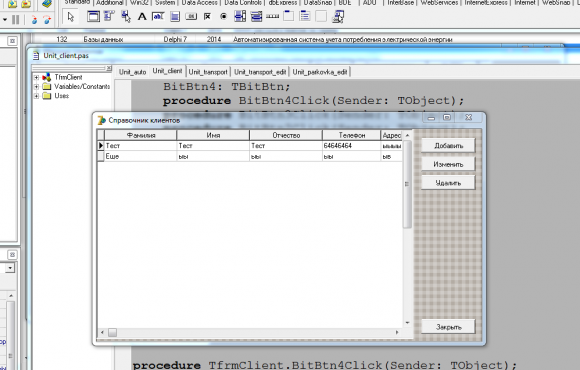Select the CheckBox component in the palette

click(207, 17)
